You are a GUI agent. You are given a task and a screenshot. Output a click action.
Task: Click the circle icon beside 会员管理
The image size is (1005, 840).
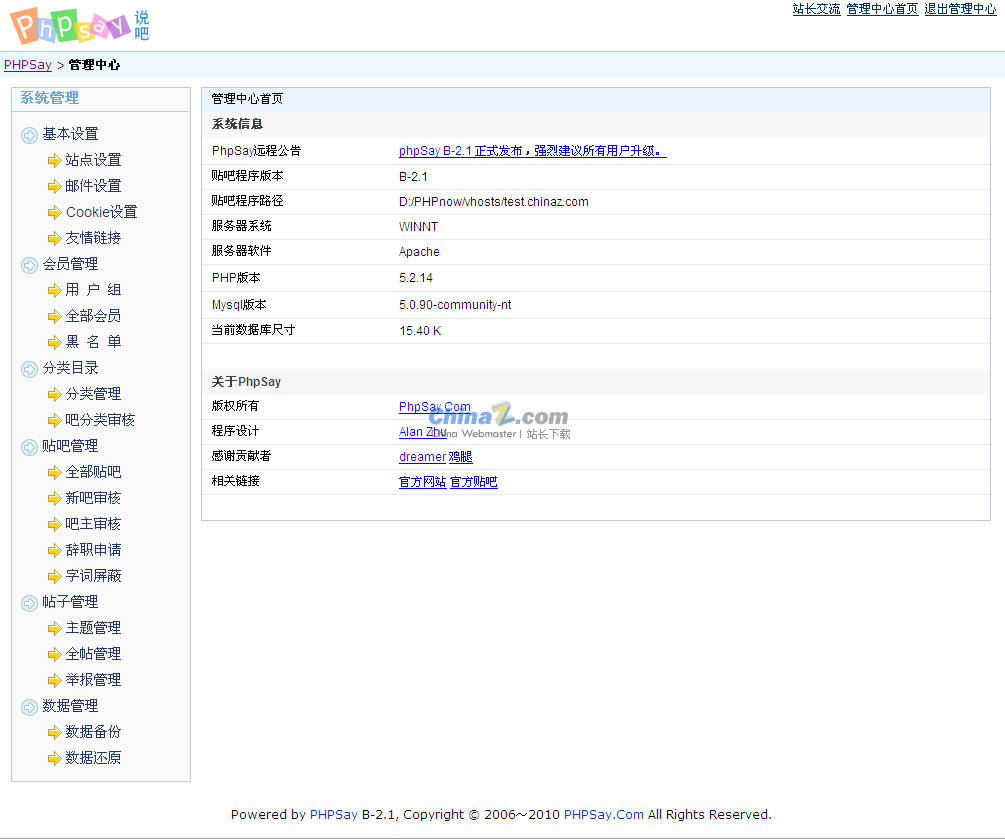click(29, 265)
